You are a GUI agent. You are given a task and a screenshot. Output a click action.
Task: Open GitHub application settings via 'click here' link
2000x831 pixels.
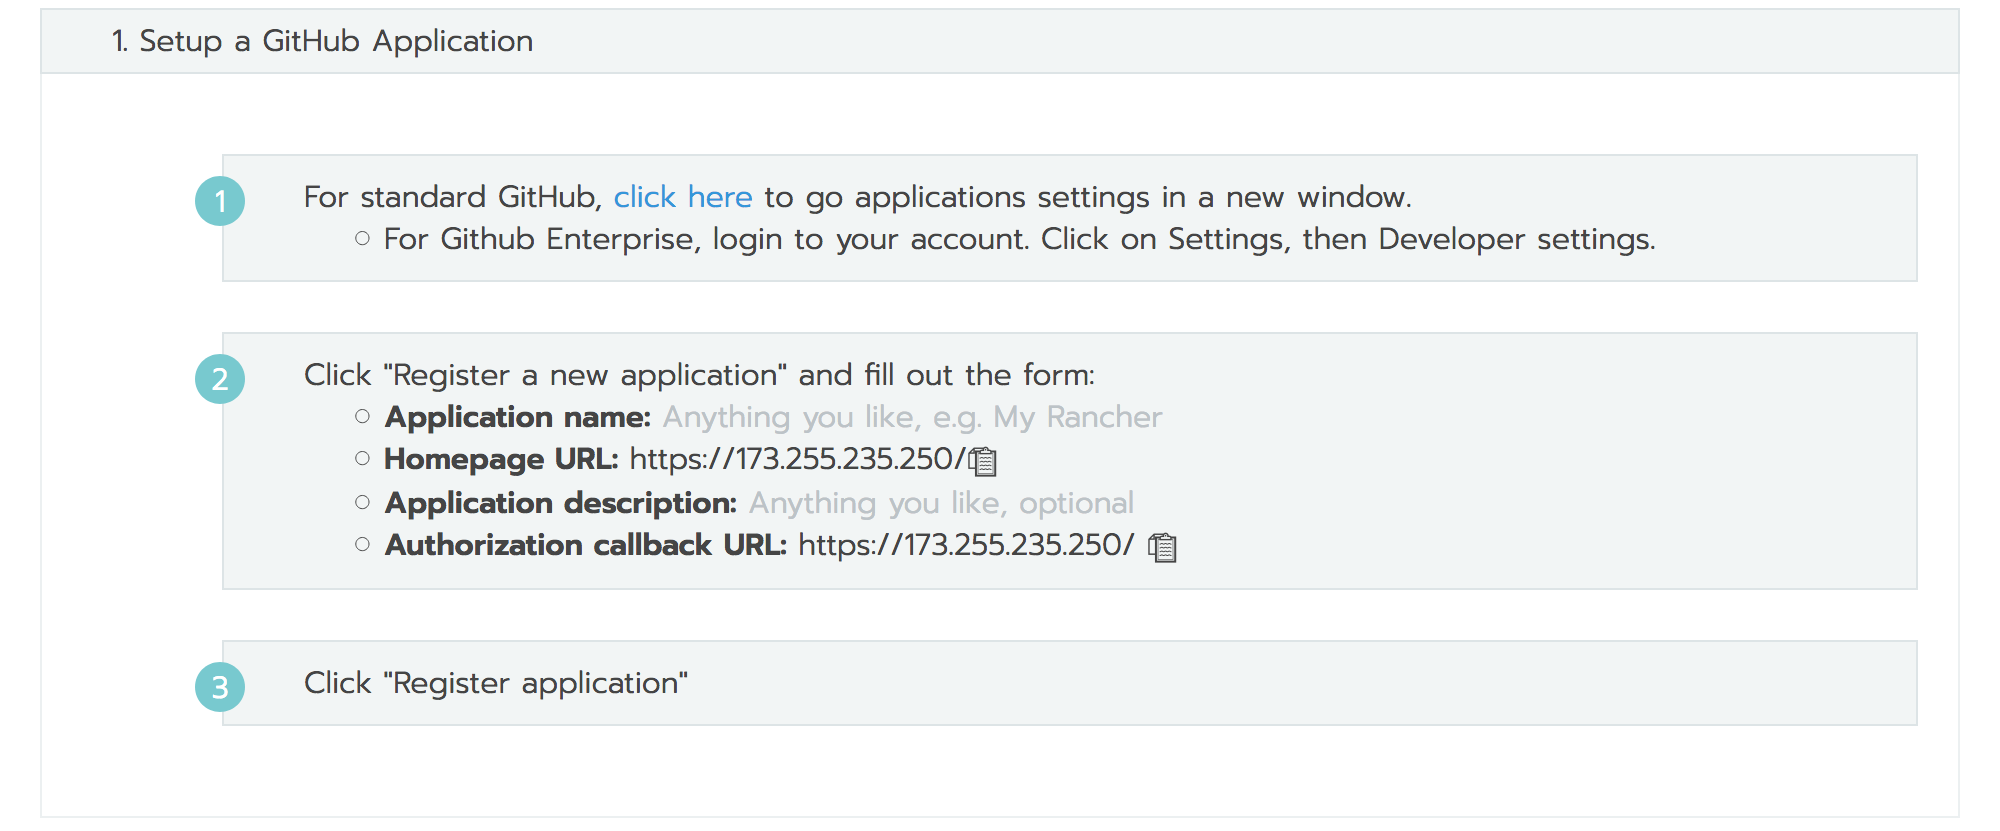click(x=683, y=197)
